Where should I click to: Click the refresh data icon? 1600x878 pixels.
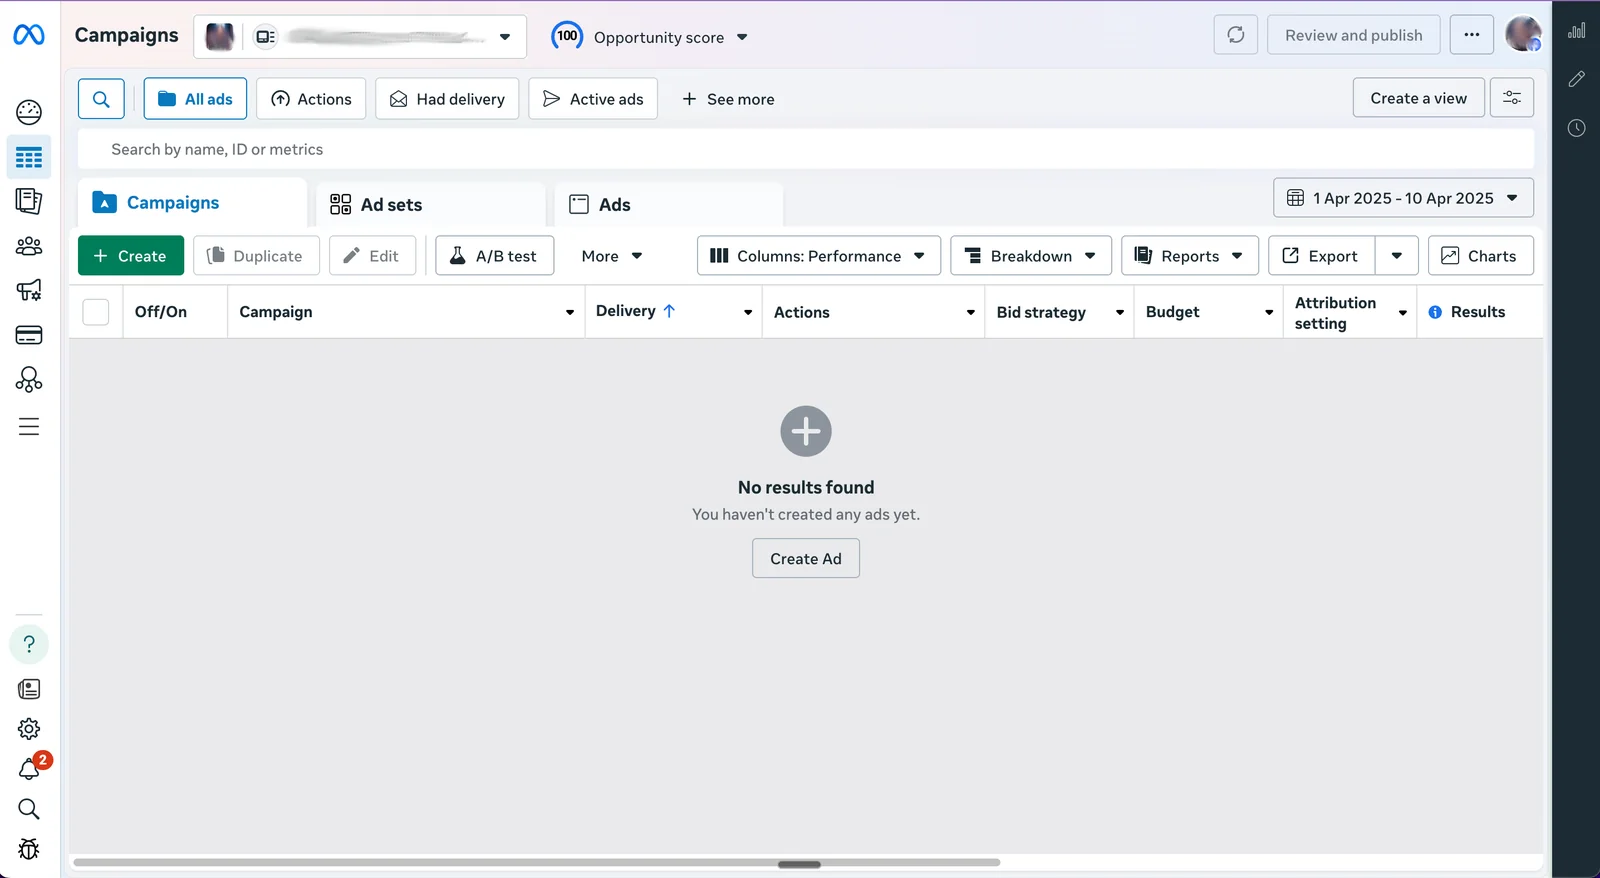pos(1236,35)
